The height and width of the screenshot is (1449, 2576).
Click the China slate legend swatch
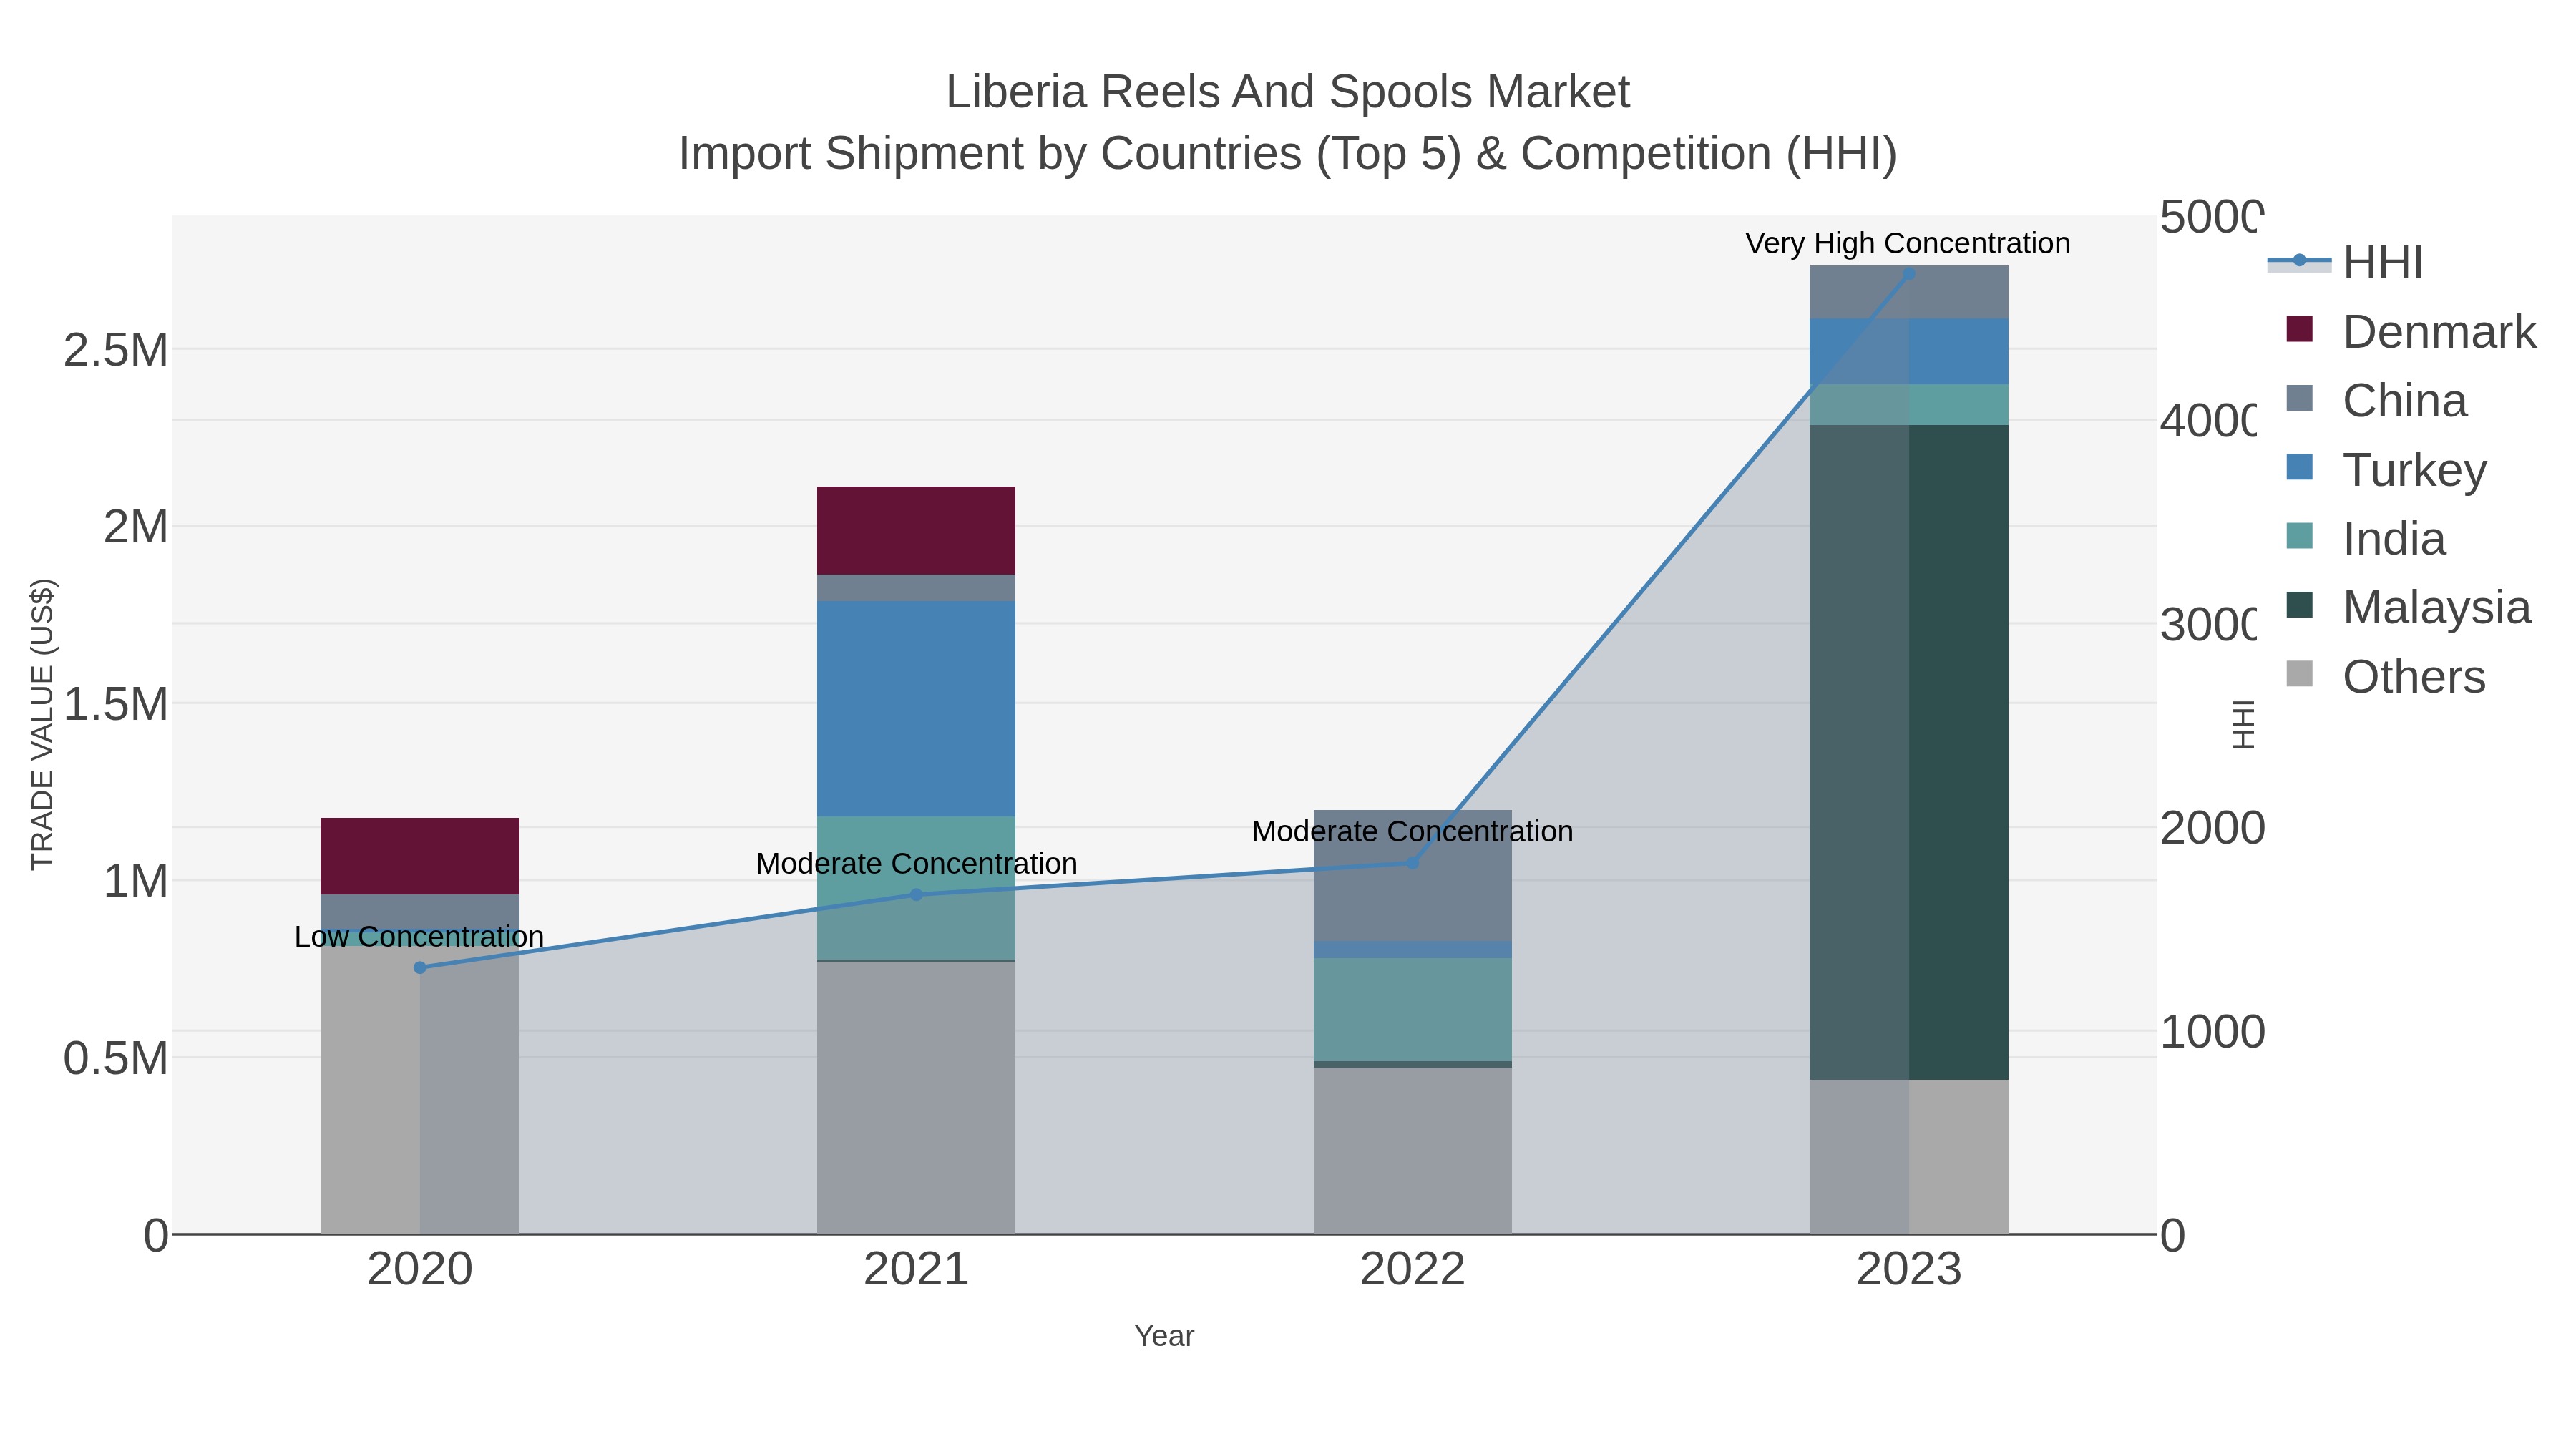point(2300,398)
